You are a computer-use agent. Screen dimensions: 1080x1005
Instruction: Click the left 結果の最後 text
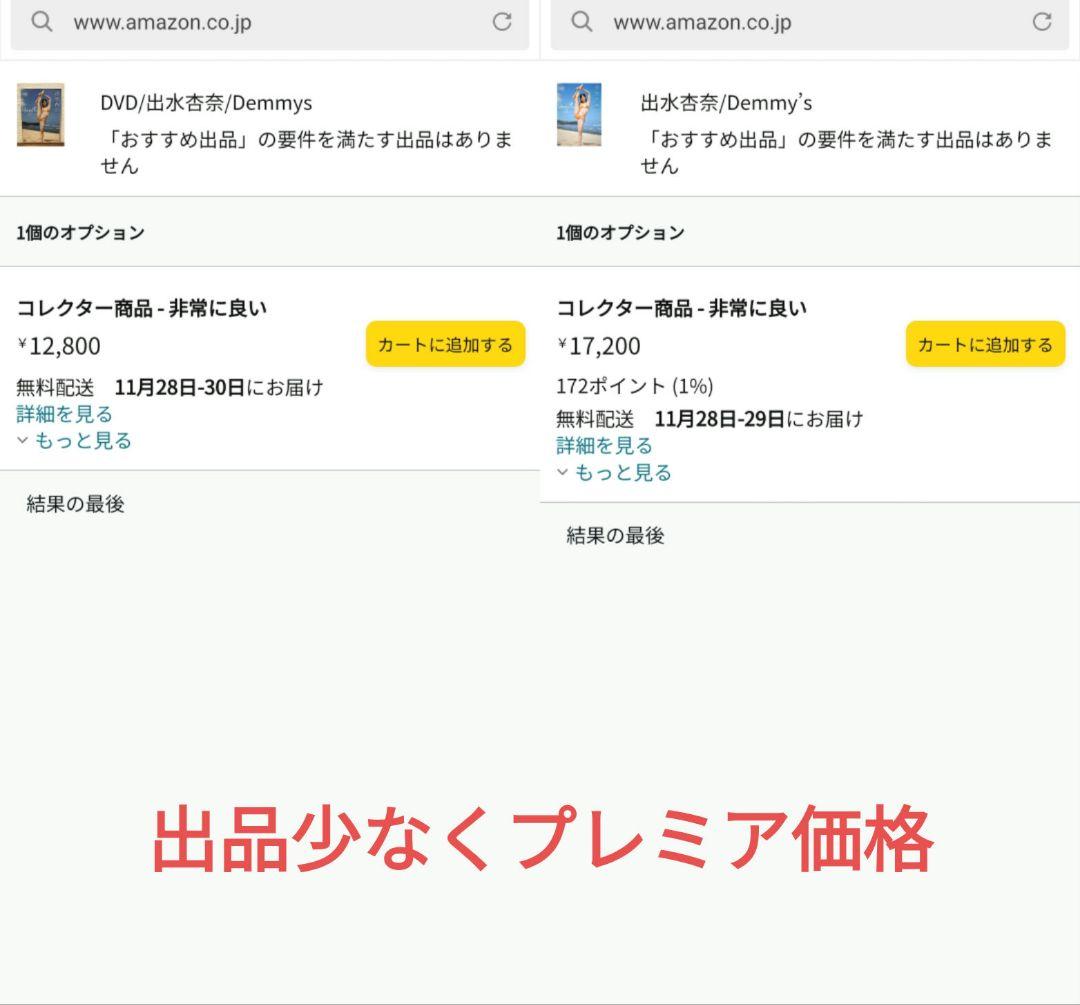(x=75, y=504)
